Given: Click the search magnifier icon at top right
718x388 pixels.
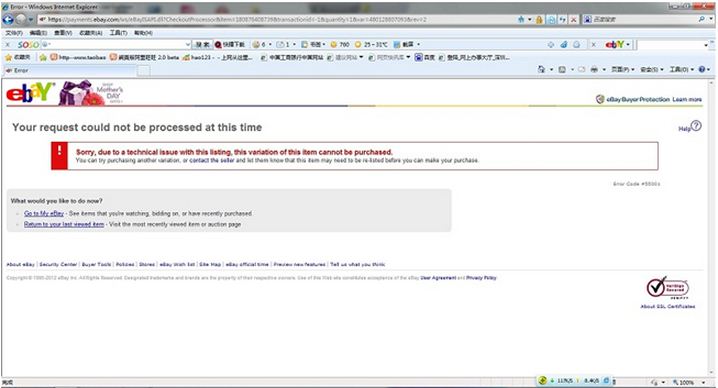Looking at the screenshot, I should [x=702, y=19].
